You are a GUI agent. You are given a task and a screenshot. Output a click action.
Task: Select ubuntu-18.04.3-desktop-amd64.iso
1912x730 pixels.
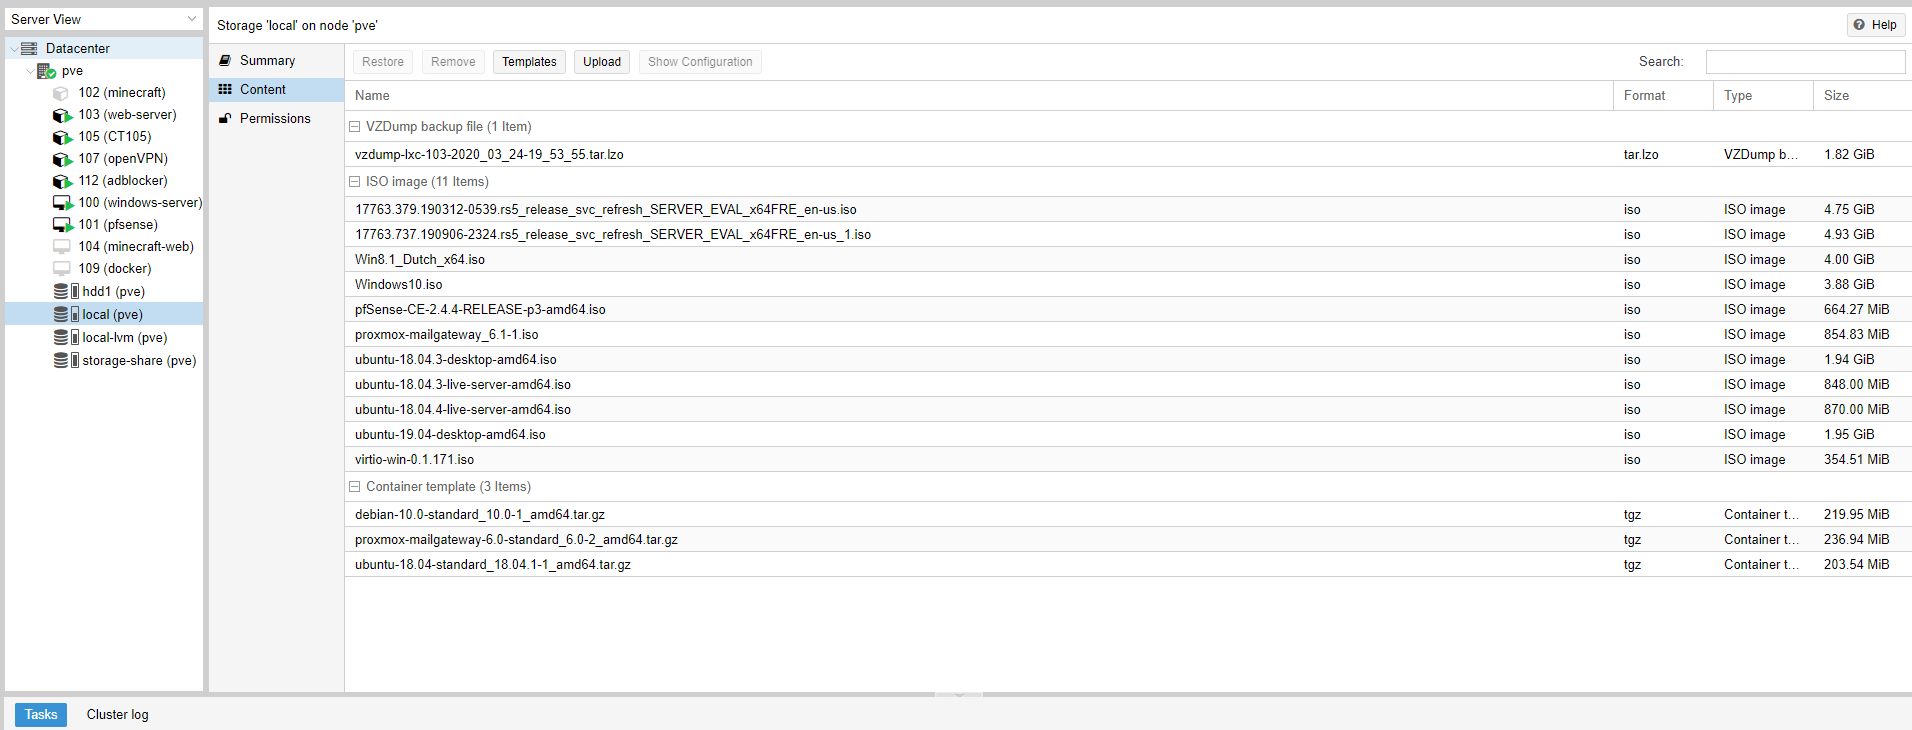pyautogui.click(x=1128, y=359)
